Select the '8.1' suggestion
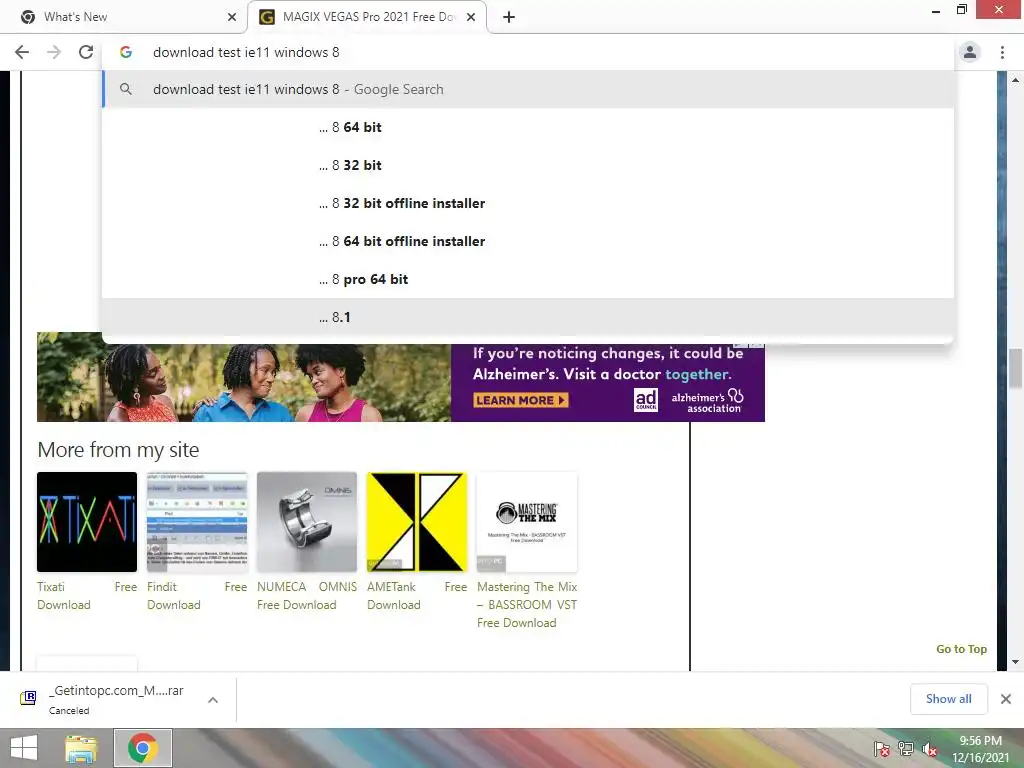The height and width of the screenshot is (768, 1024). click(x=528, y=317)
